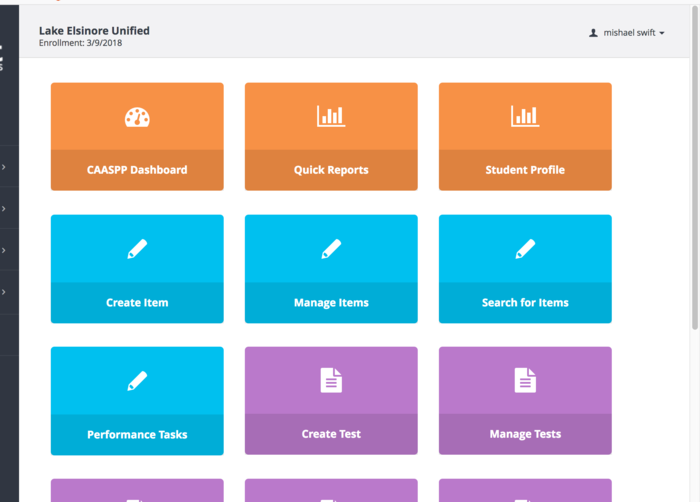This screenshot has width=700, height=502.
Task: Select the Manage Items pencil icon
Action: pos(331,249)
